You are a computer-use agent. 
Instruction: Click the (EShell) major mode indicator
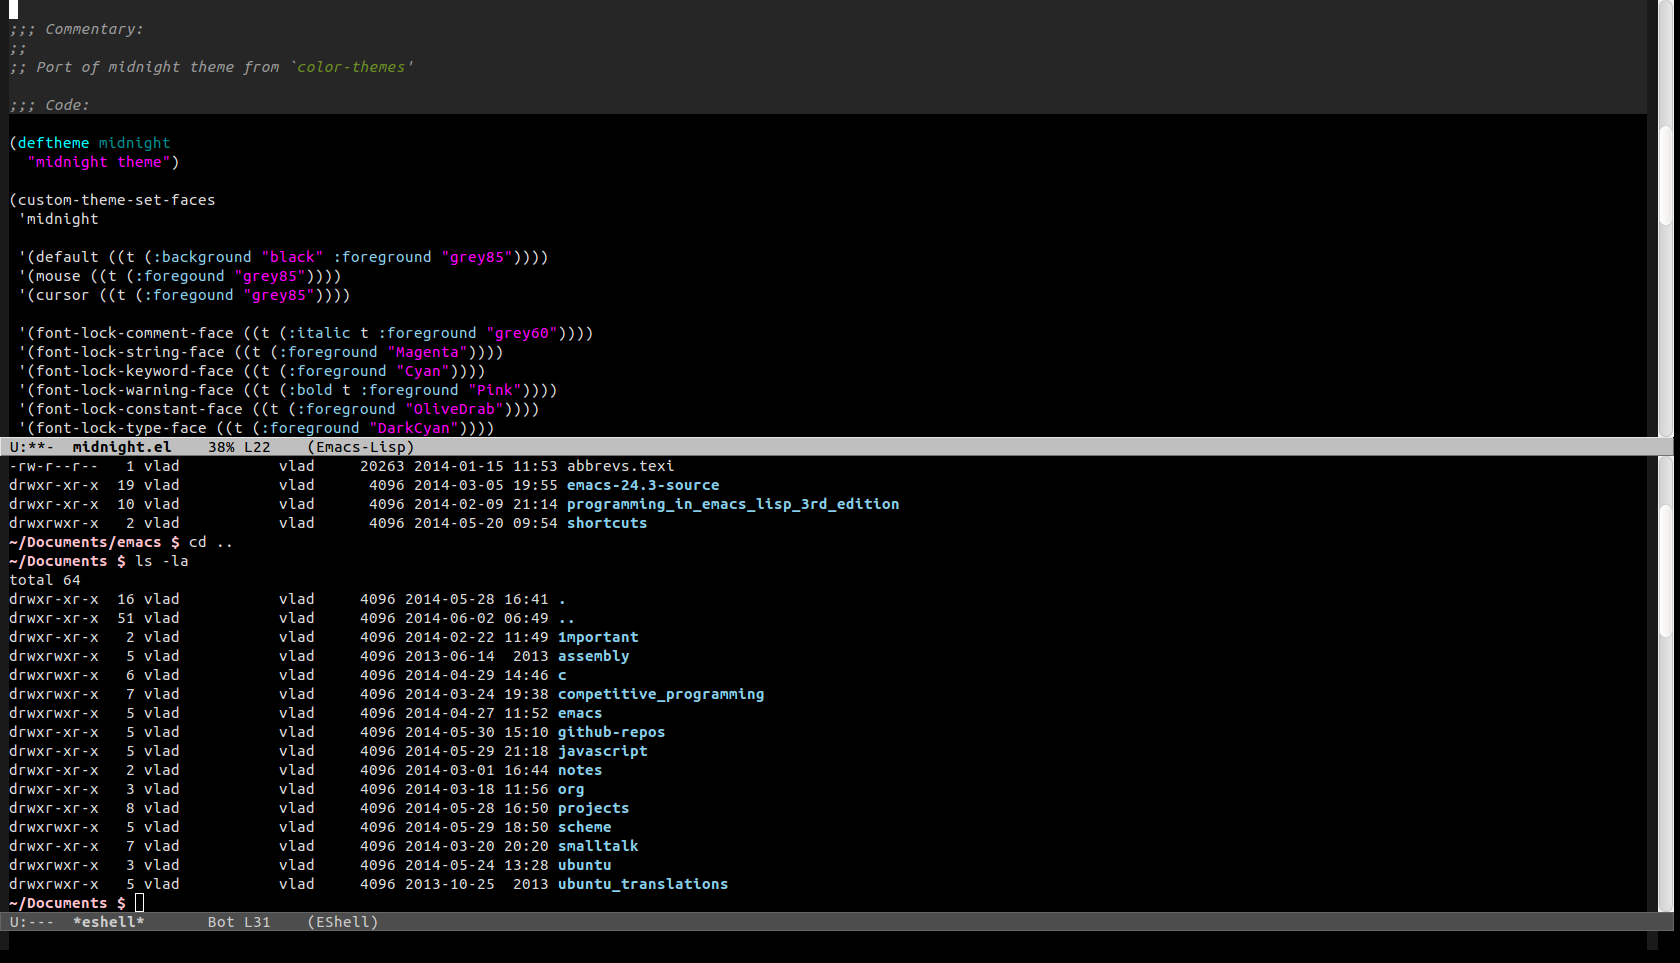pos(343,922)
